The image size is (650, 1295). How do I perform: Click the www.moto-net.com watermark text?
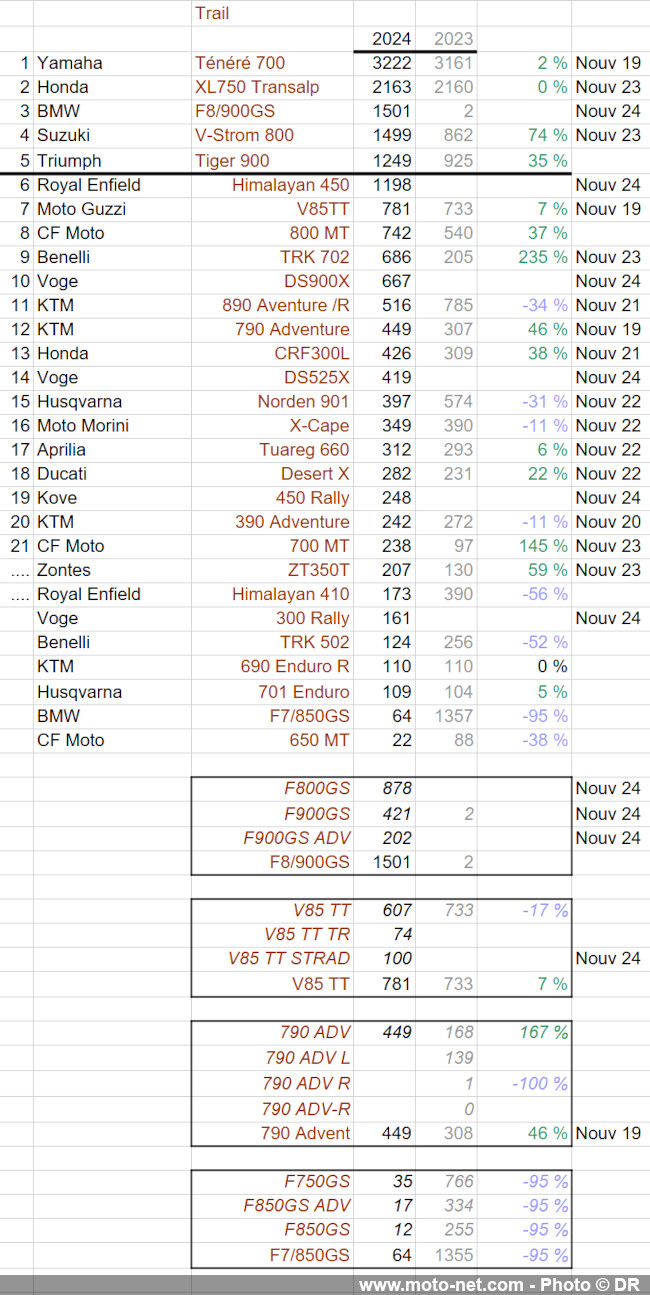point(440,1285)
